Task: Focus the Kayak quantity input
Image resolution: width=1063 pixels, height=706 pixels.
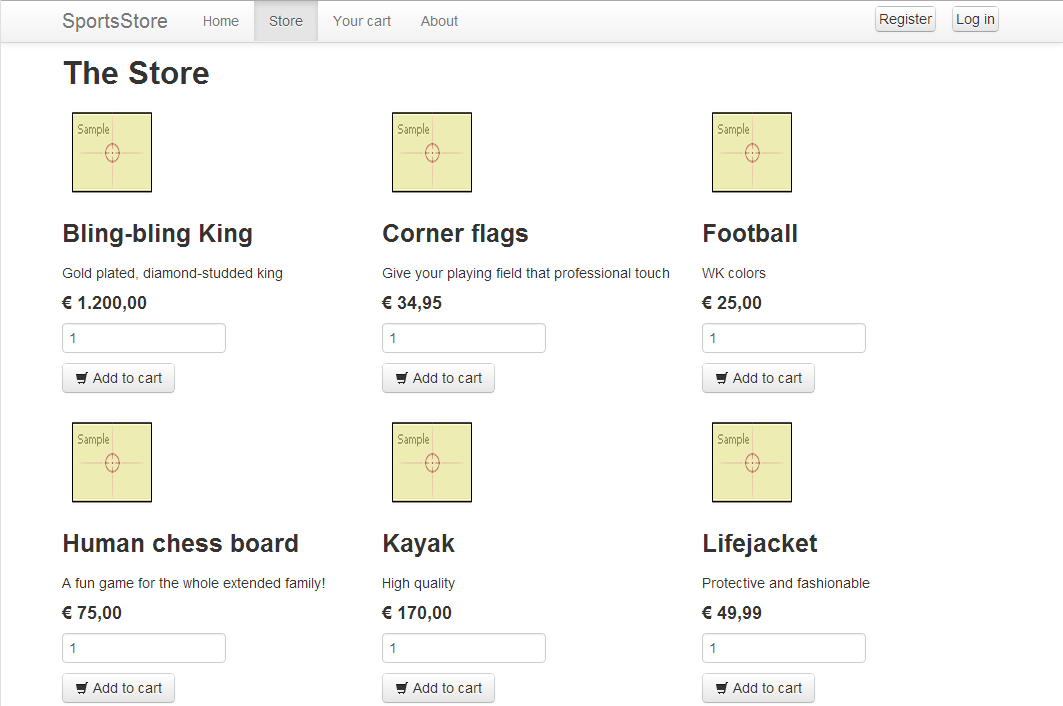Action: 464,648
